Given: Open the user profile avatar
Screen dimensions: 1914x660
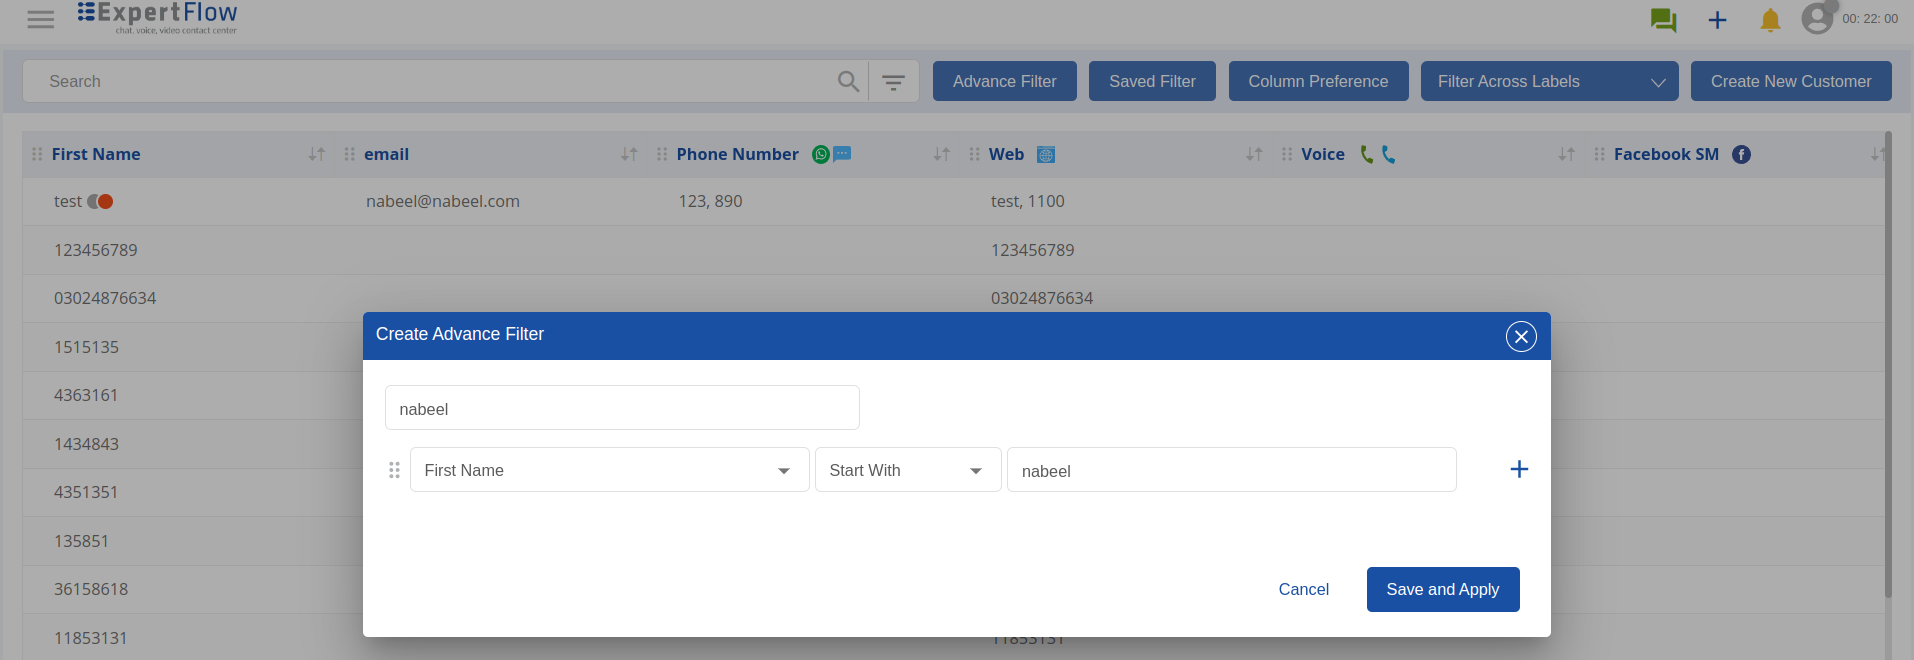Looking at the screenshot, I should point(1817,18).
